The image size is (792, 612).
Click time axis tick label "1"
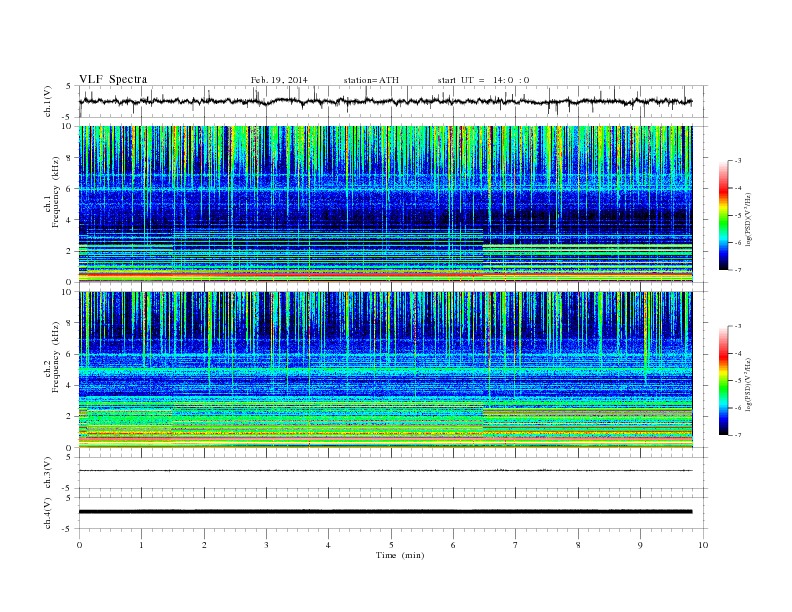pos(141,545)
